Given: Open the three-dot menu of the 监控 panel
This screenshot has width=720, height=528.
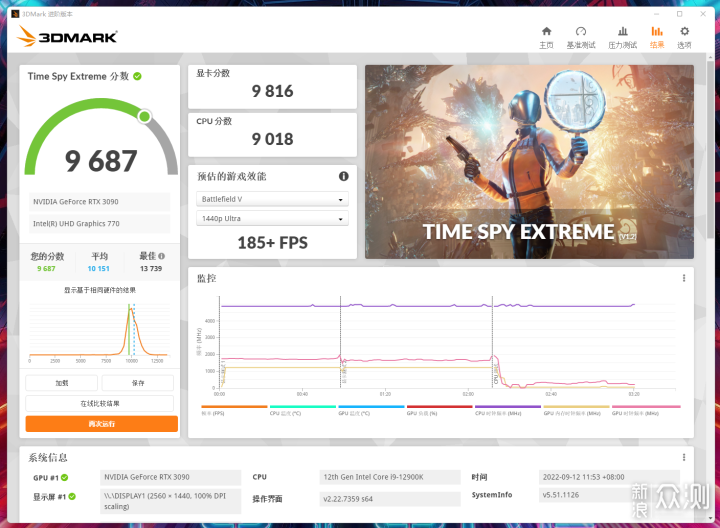Looking at the screenshot, I should point(684,278).
